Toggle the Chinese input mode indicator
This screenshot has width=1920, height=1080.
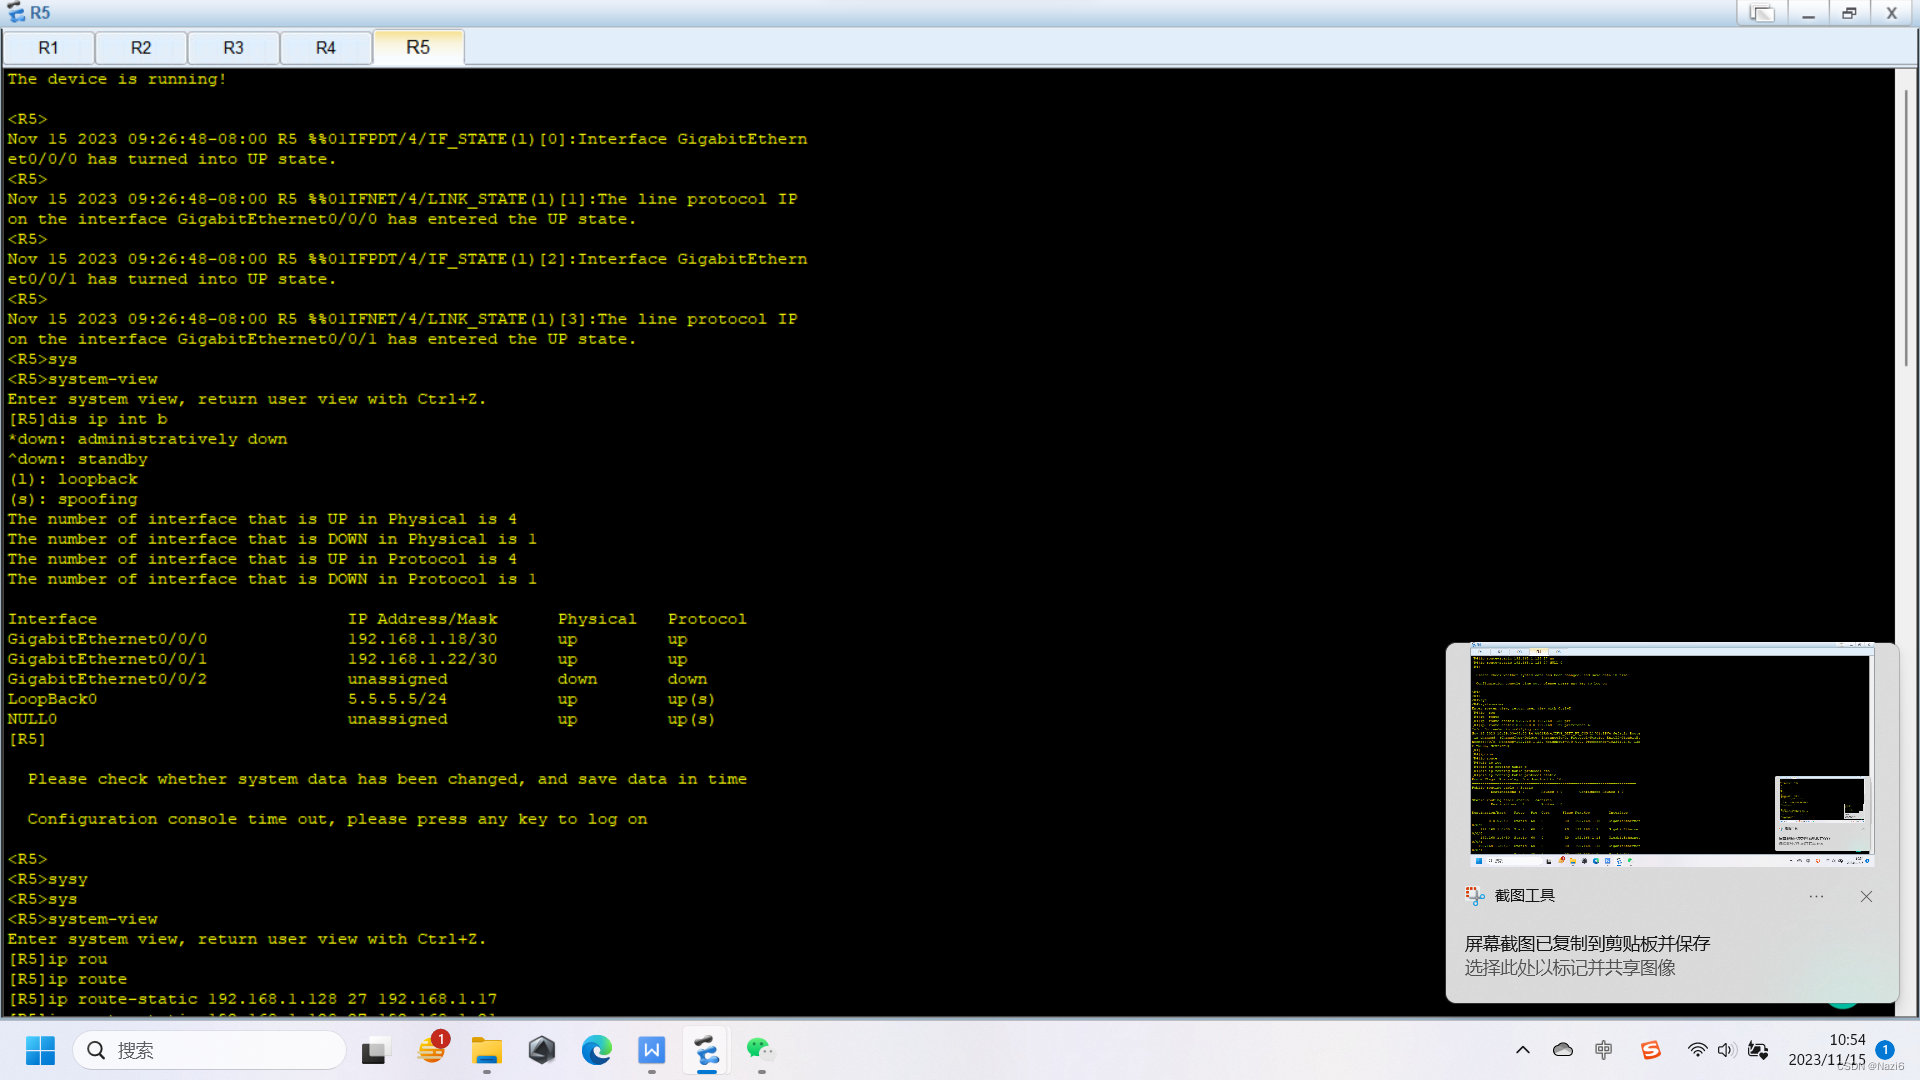(1604, 1050)
